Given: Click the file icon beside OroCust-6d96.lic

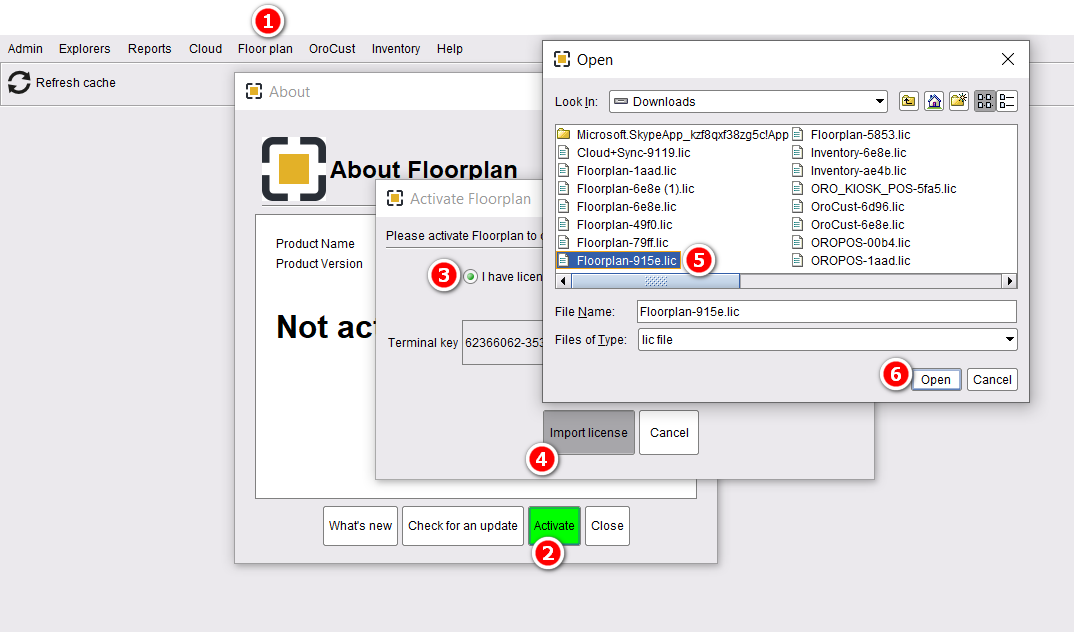Looking at the screenshot, I should click(798, 206).
